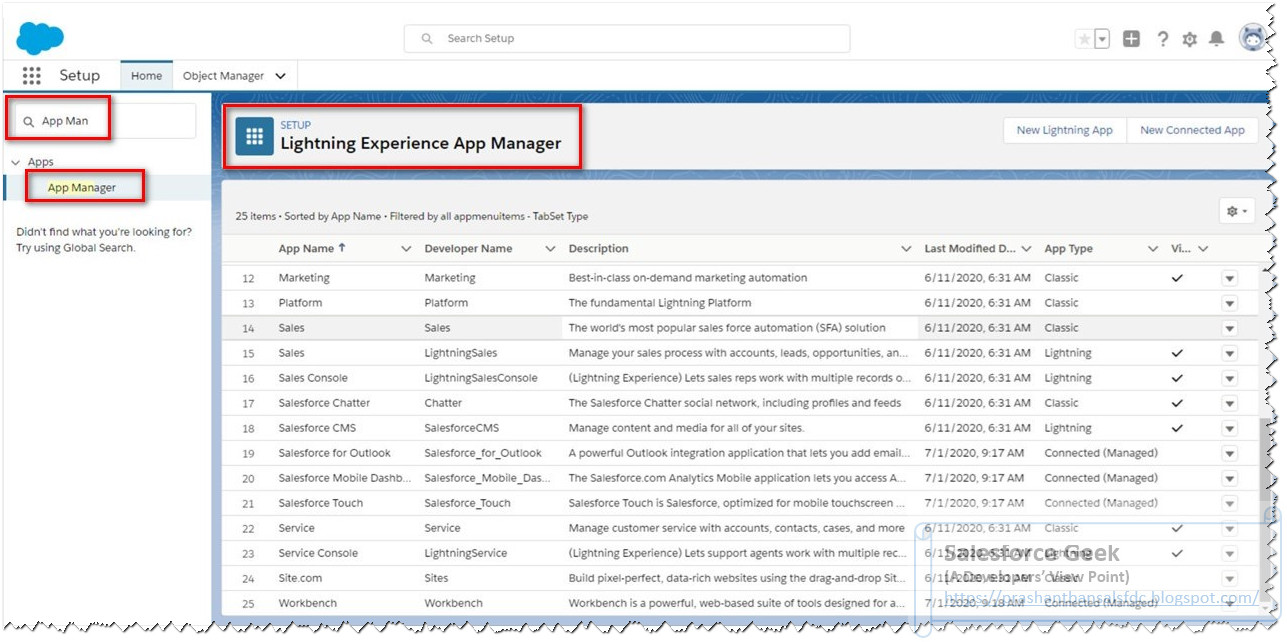Open row actions for Salesforce CMS
This screenshot has width=1287, height=642.
pos(1229,428)
